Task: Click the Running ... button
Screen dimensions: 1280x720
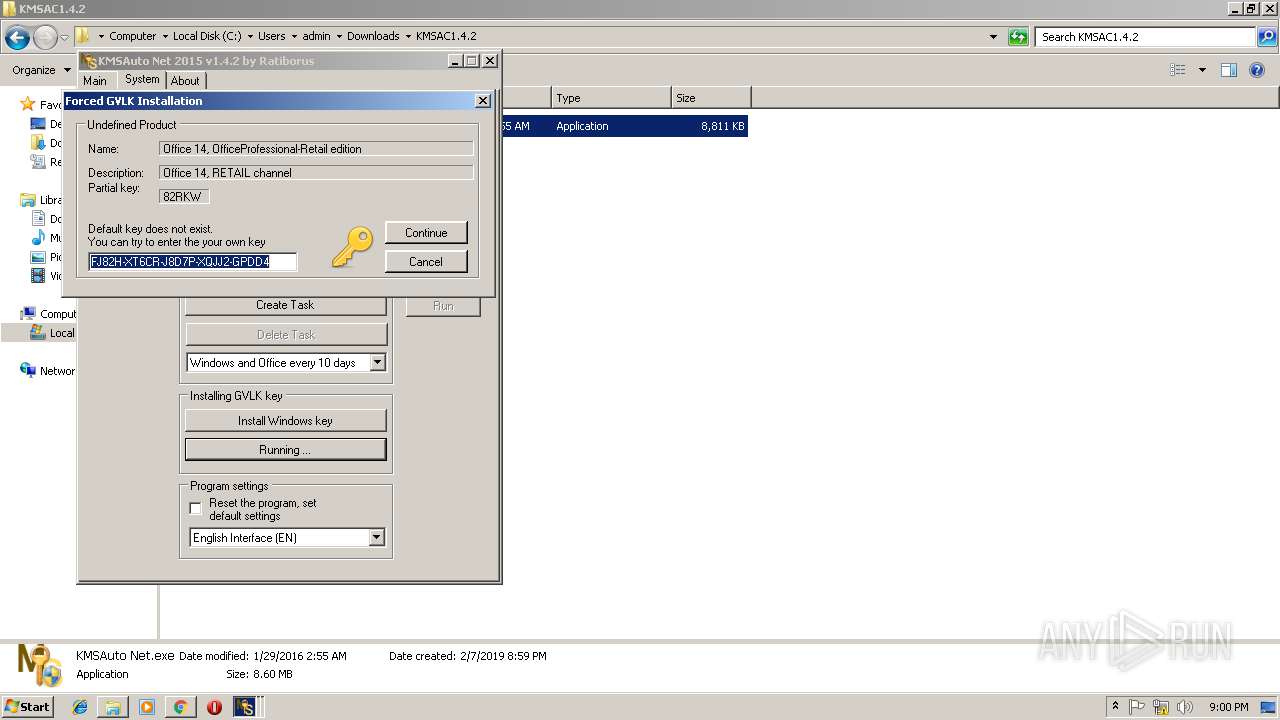Action: tap(286, 450)
